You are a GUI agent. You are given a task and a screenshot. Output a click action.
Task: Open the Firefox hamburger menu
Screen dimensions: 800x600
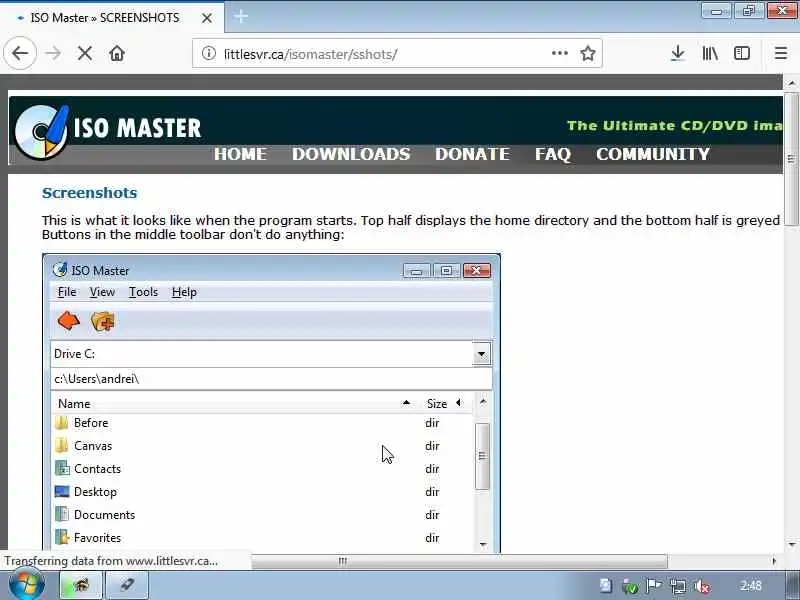coord(781,53)
